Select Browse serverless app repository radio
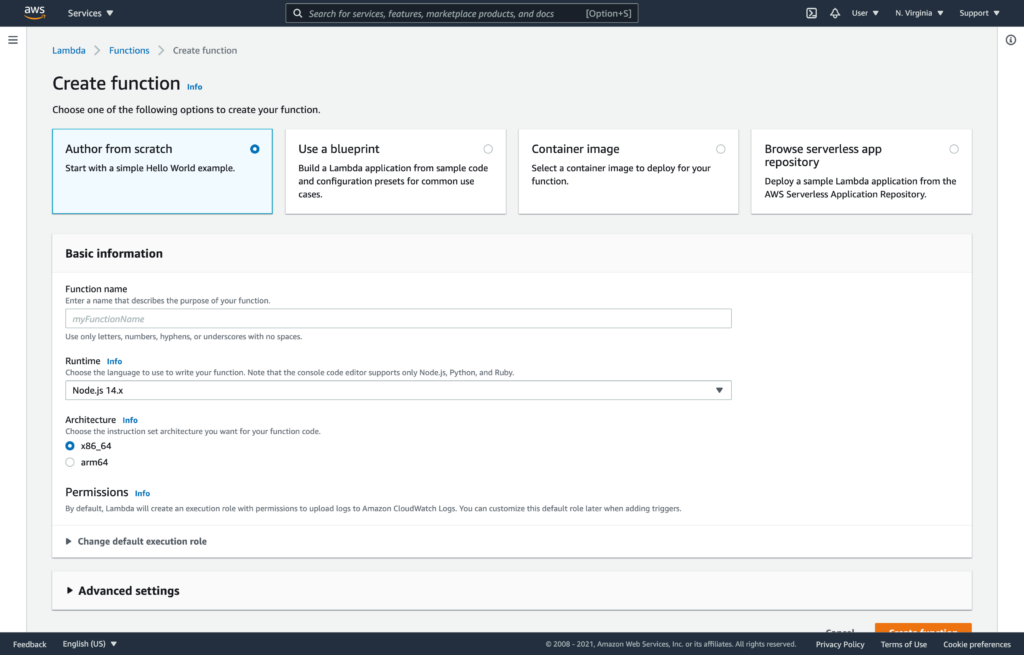This screenshot has width=1024, height=655. tap(954, 149)
